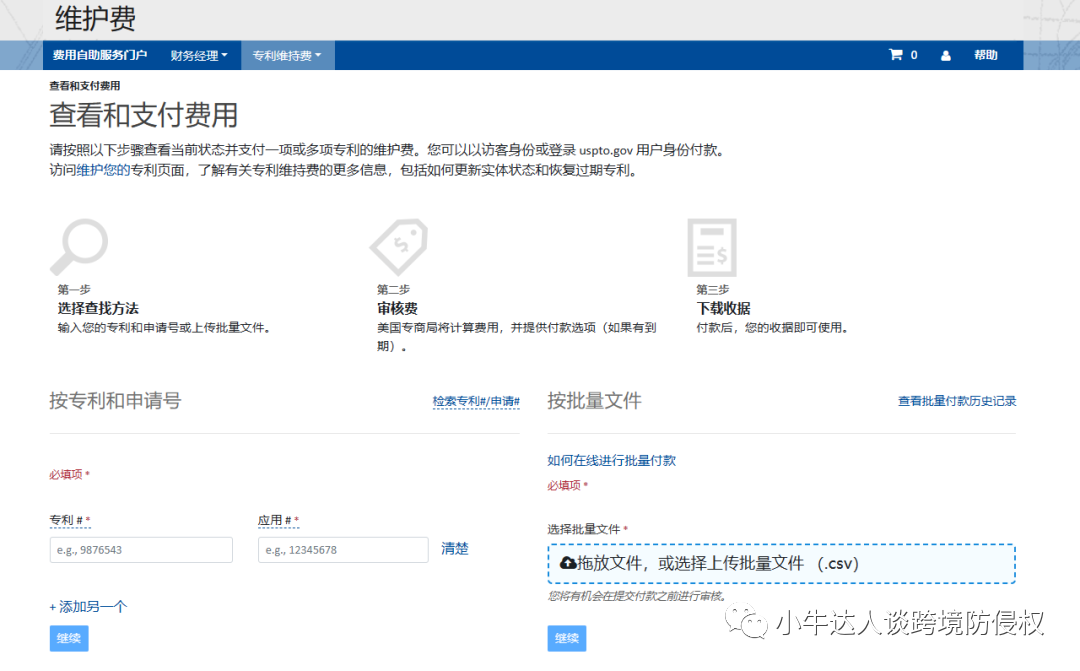This screenshot has height=671, width=1080.
Task: Click the receipt icon above 第三步
Action: pos(712,246)
